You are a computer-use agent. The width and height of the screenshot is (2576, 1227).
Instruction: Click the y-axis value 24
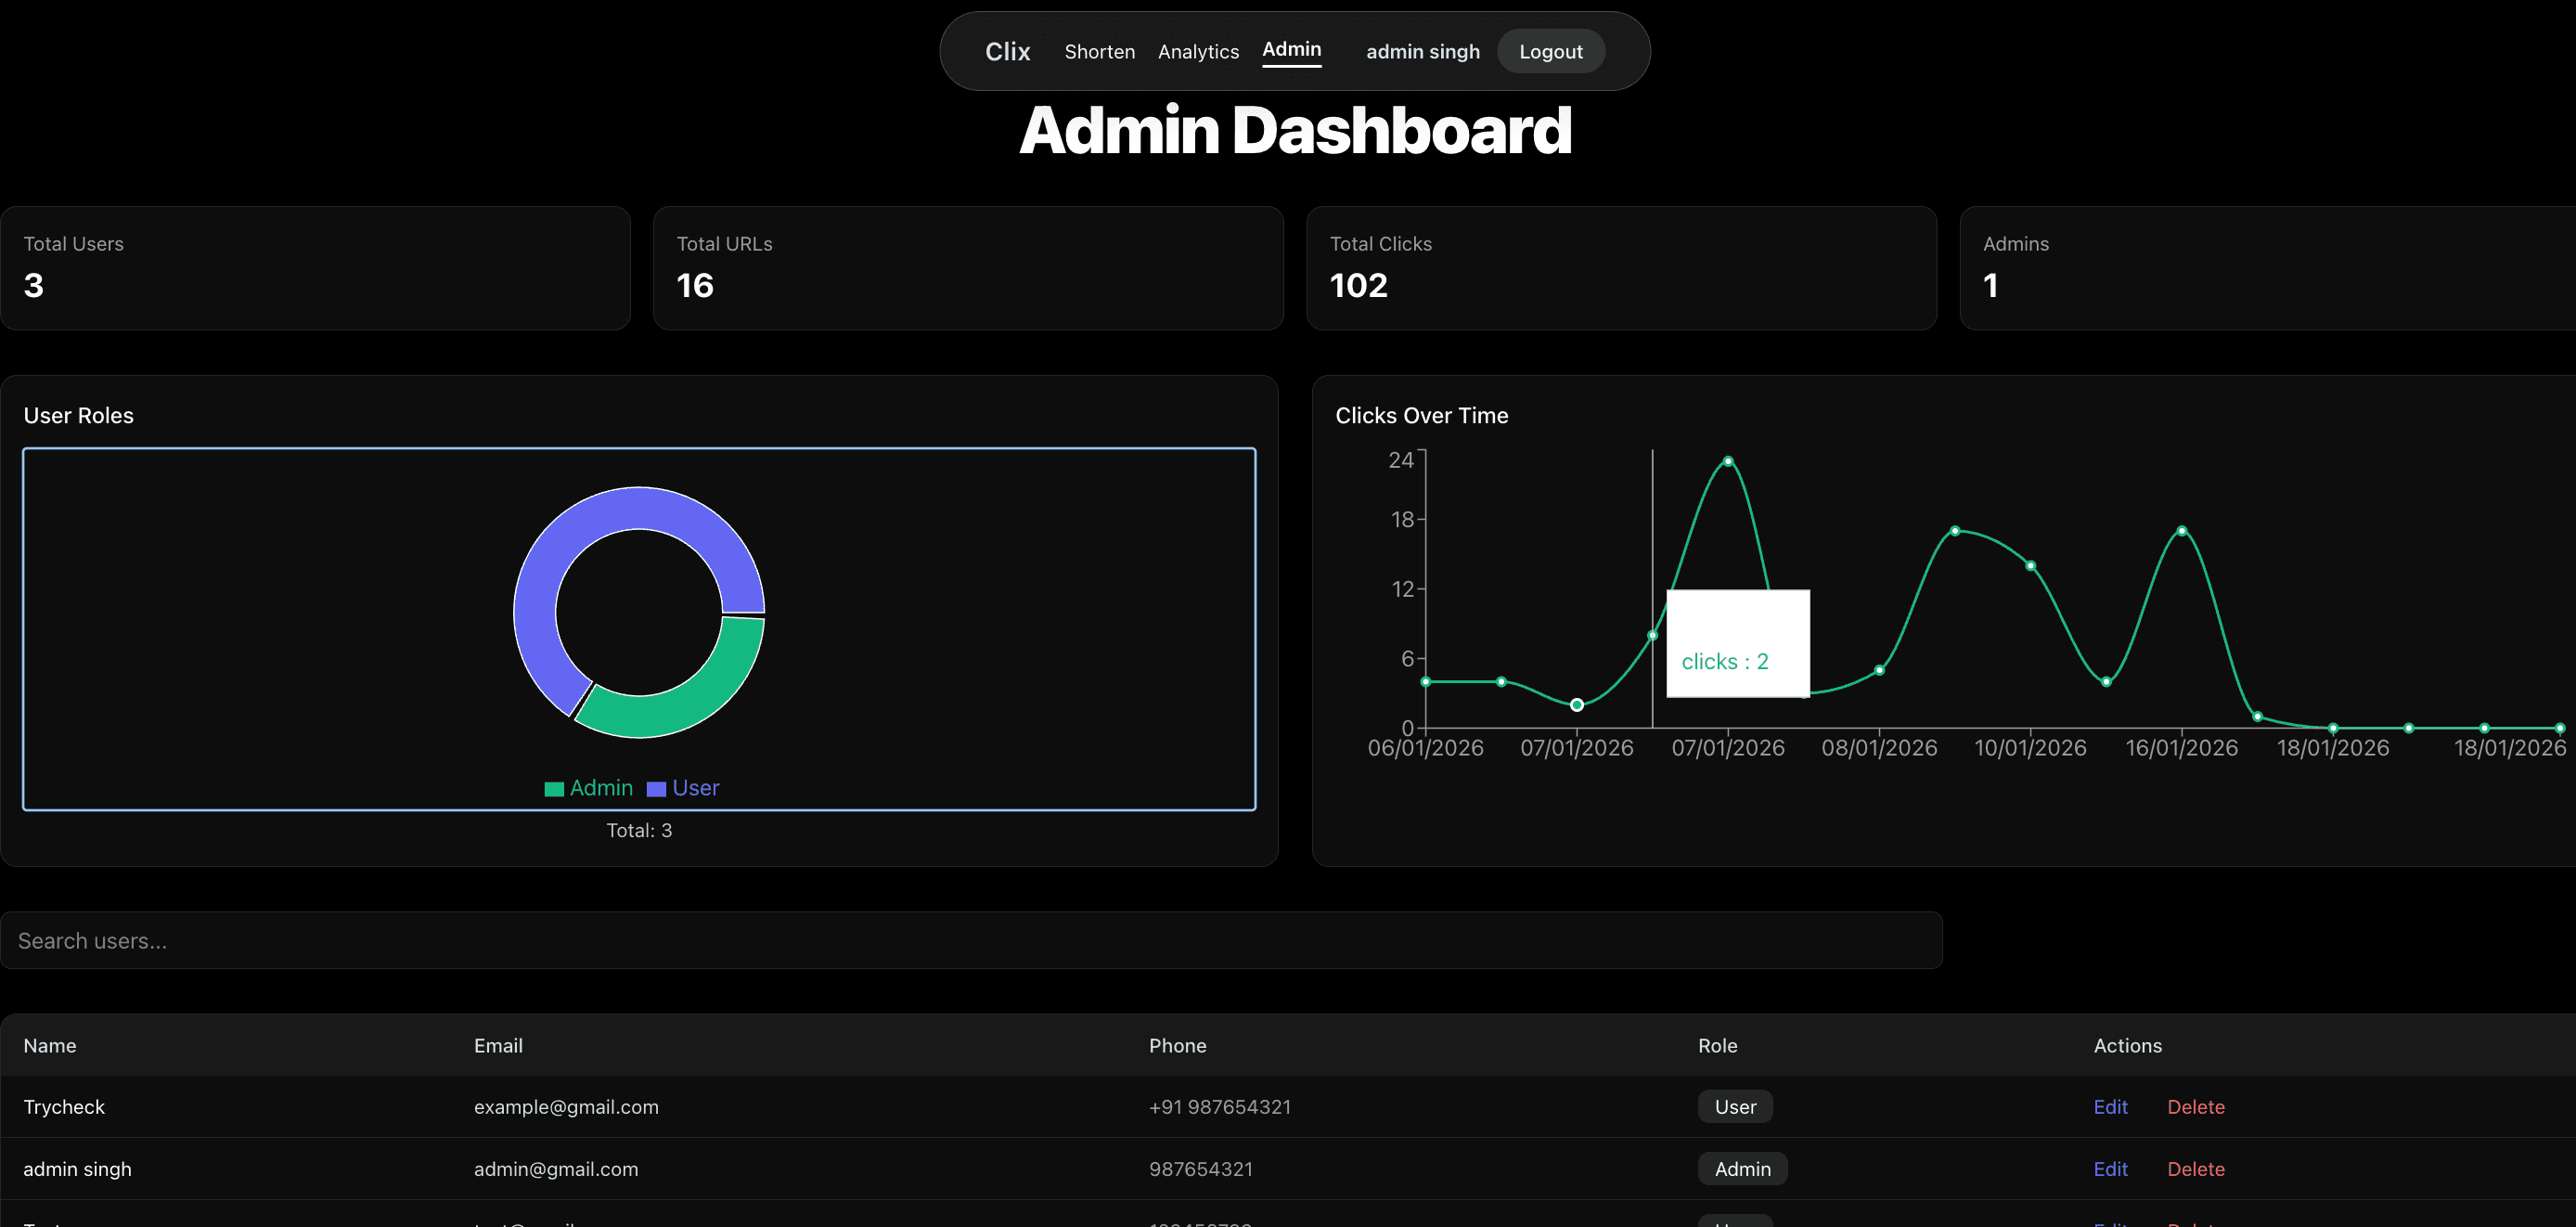[x=1401, y=460]
